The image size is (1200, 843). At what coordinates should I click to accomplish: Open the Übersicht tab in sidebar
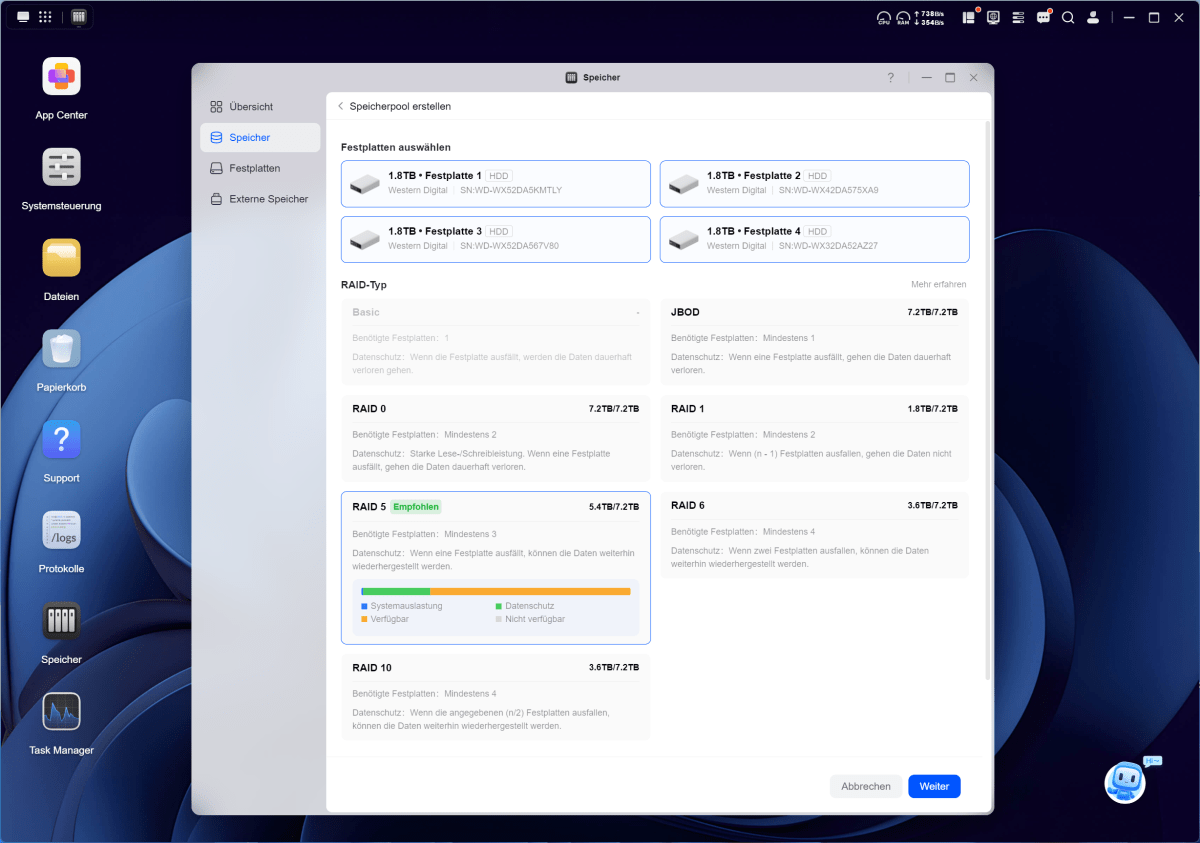coord(260,107)
